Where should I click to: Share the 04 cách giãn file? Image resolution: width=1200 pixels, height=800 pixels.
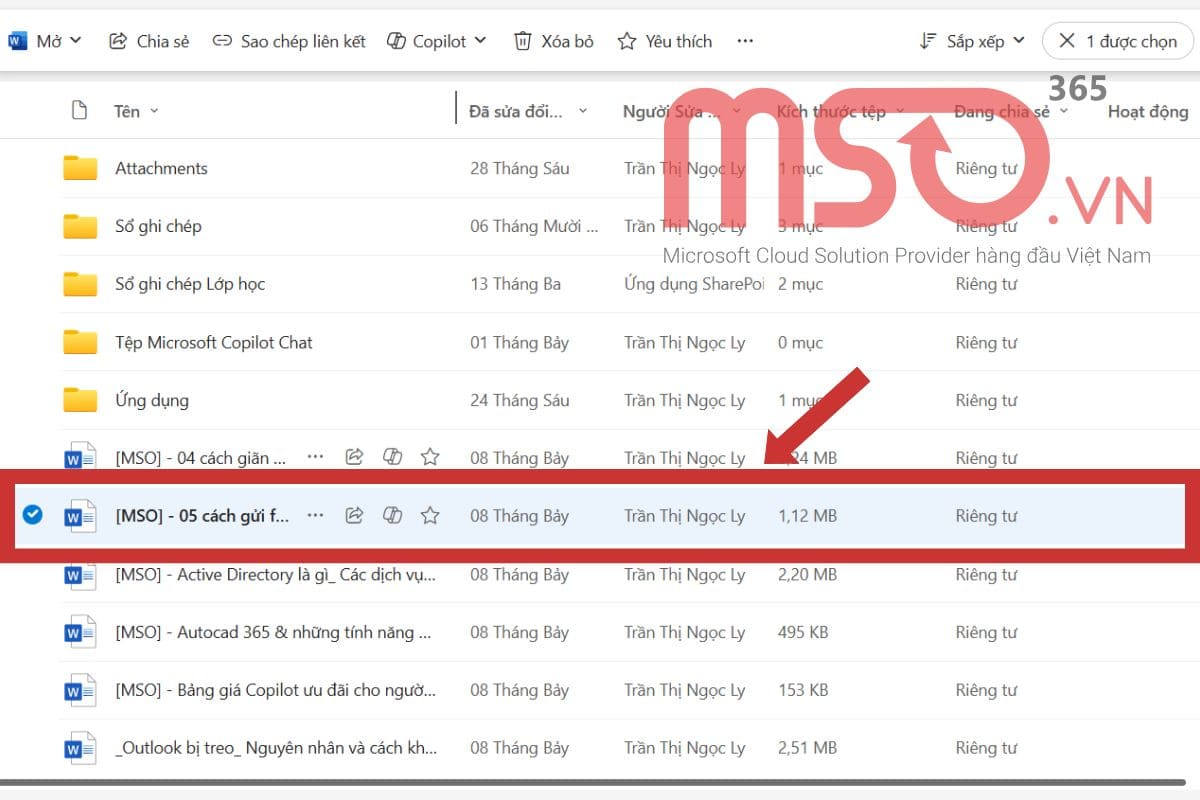click(354, 457)
